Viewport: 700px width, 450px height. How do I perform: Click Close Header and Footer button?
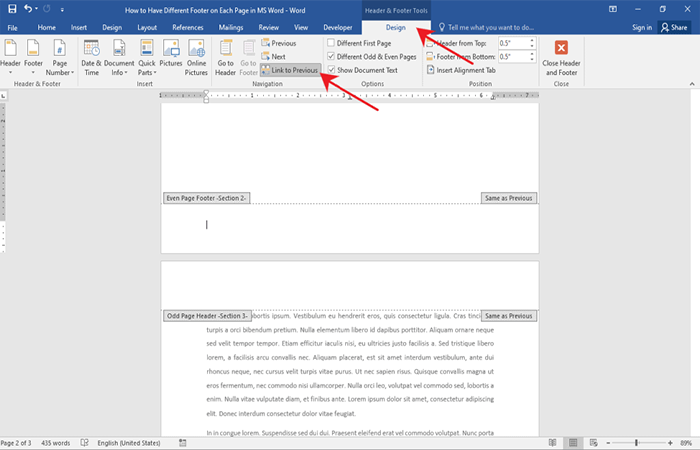click(x=561, y=60)
